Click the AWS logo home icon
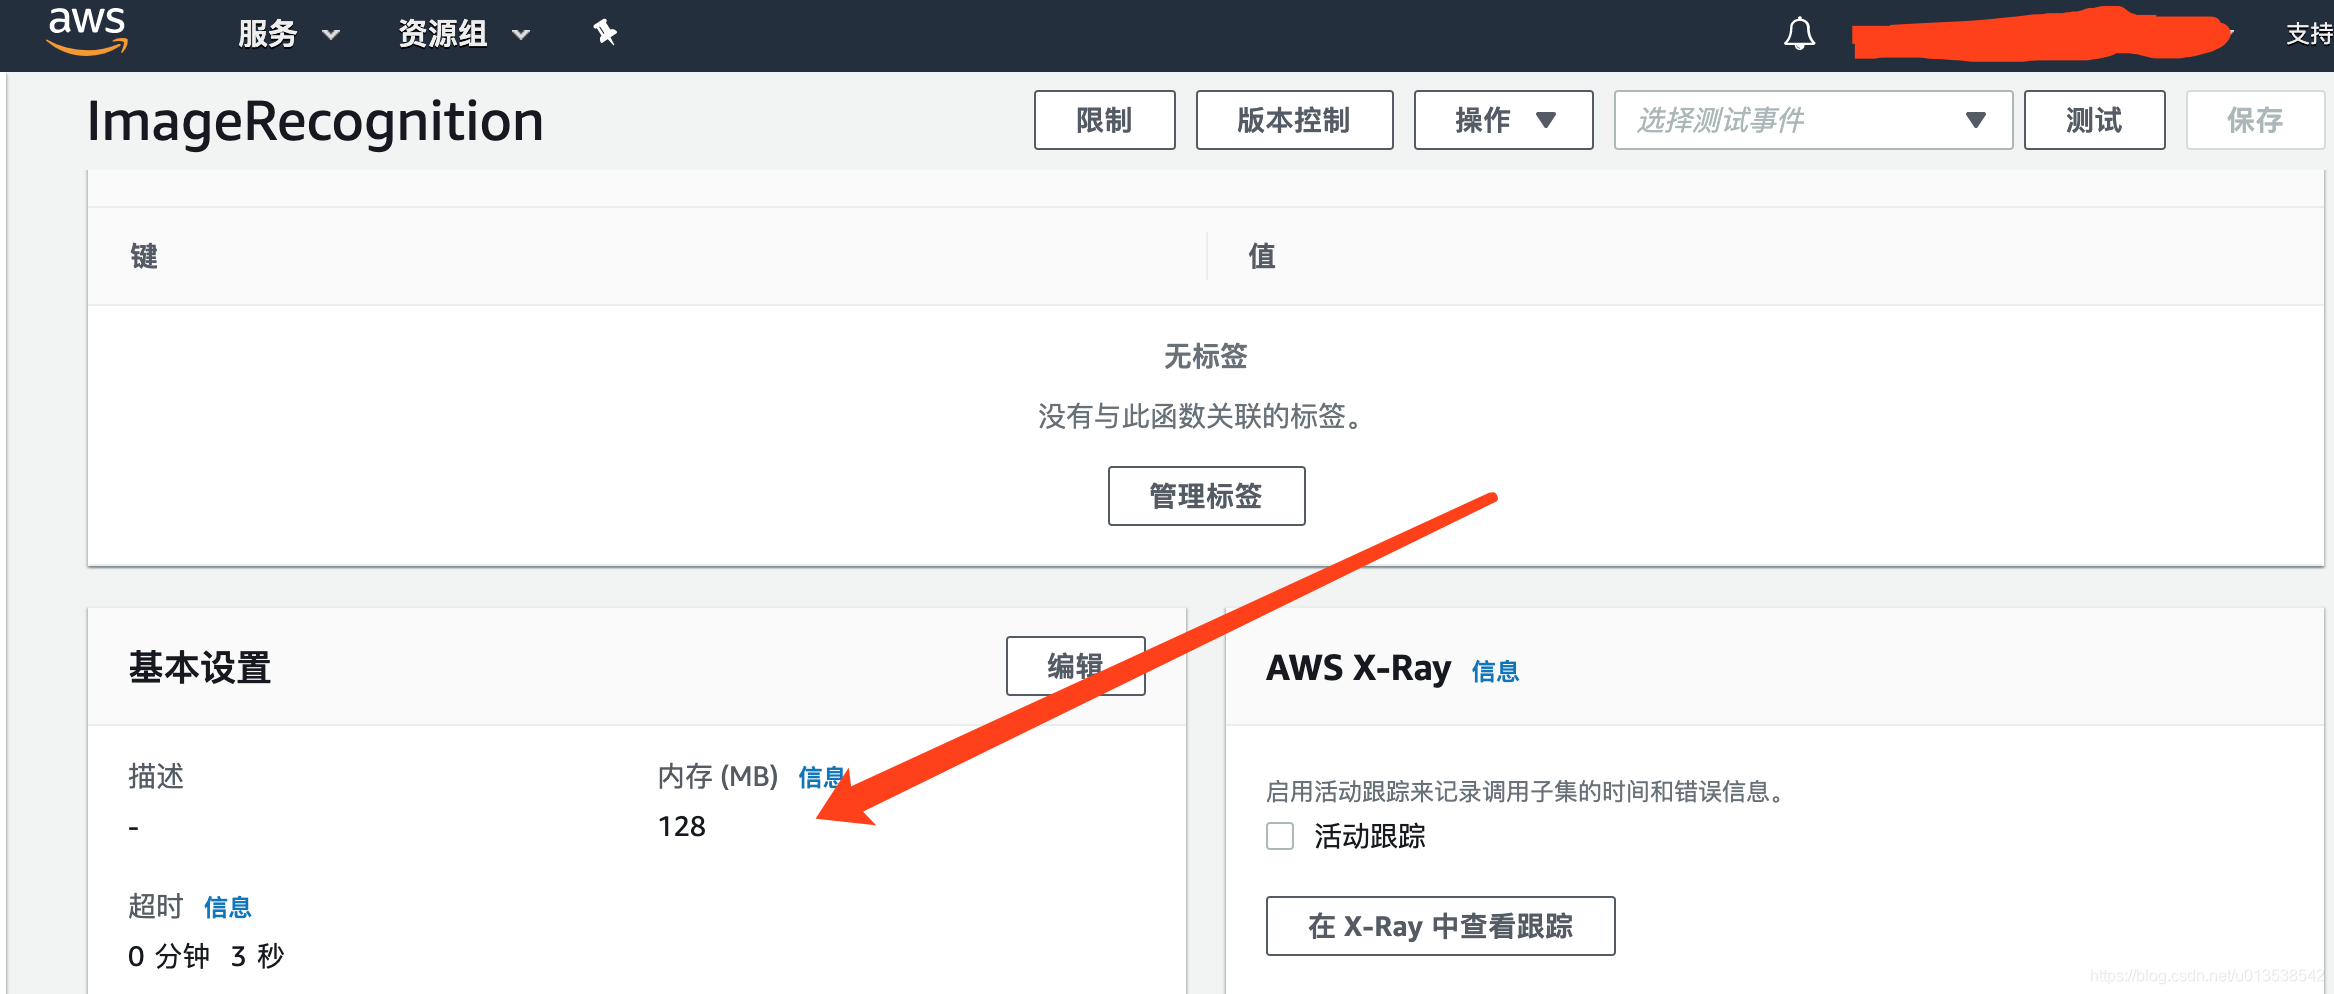The width and height of the screenshot is (2334, 994). pyautogui.click(x=87, y=30)
